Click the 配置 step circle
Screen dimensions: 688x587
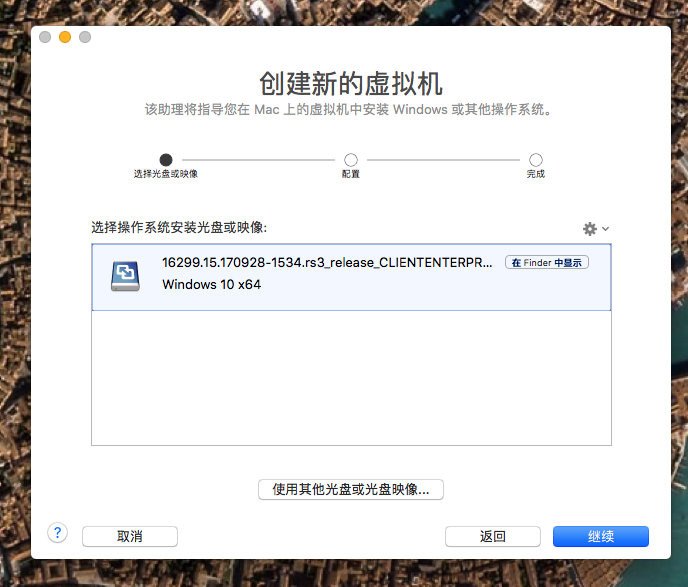coord(351,159)
